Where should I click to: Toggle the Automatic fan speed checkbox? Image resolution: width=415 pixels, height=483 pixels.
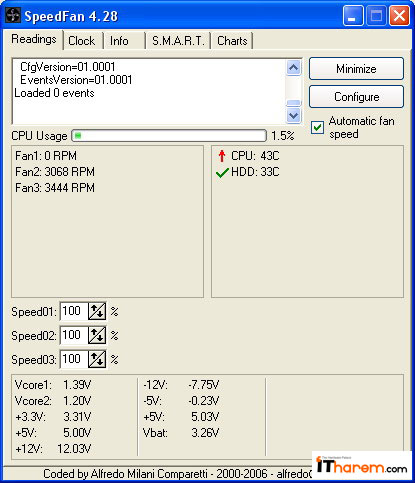317,127
